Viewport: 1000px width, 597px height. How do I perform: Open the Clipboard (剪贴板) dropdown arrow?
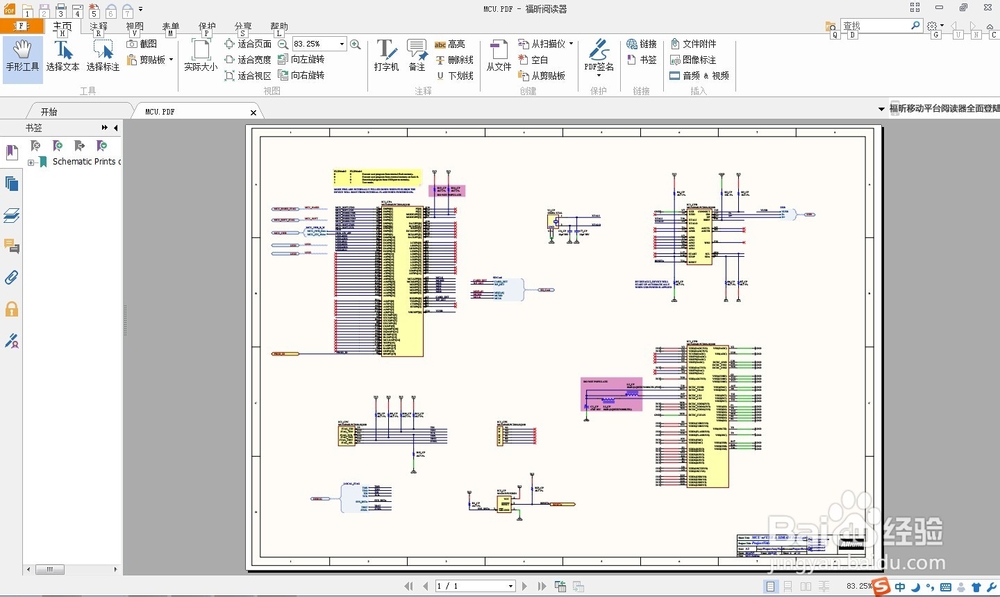coord(171,60)
